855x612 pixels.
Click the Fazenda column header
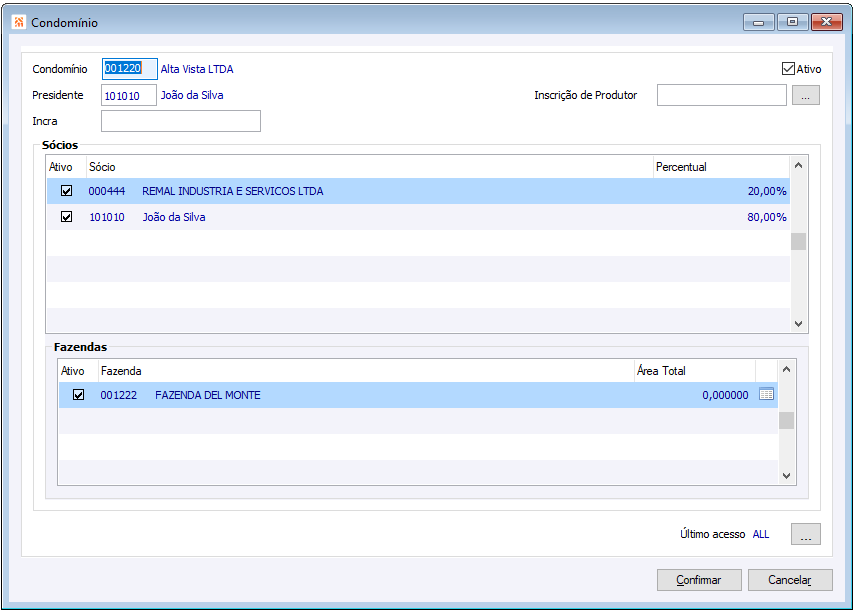[366, 371]
